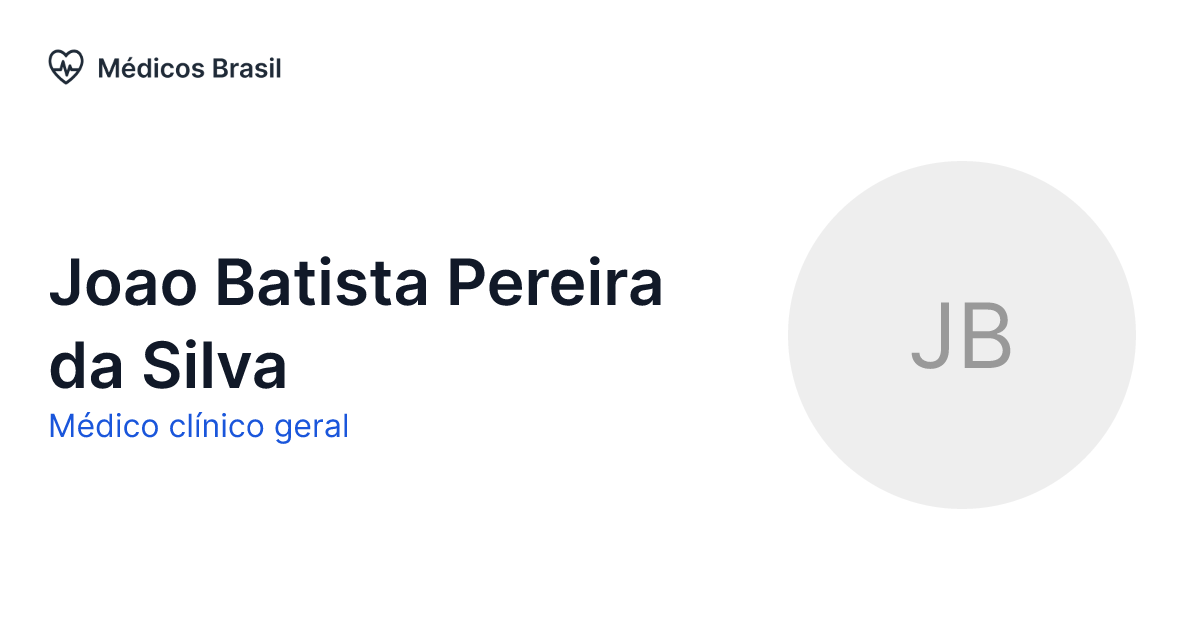Click the word Médico in the blue specialty

pyautogui.click(x=103, y=427)
